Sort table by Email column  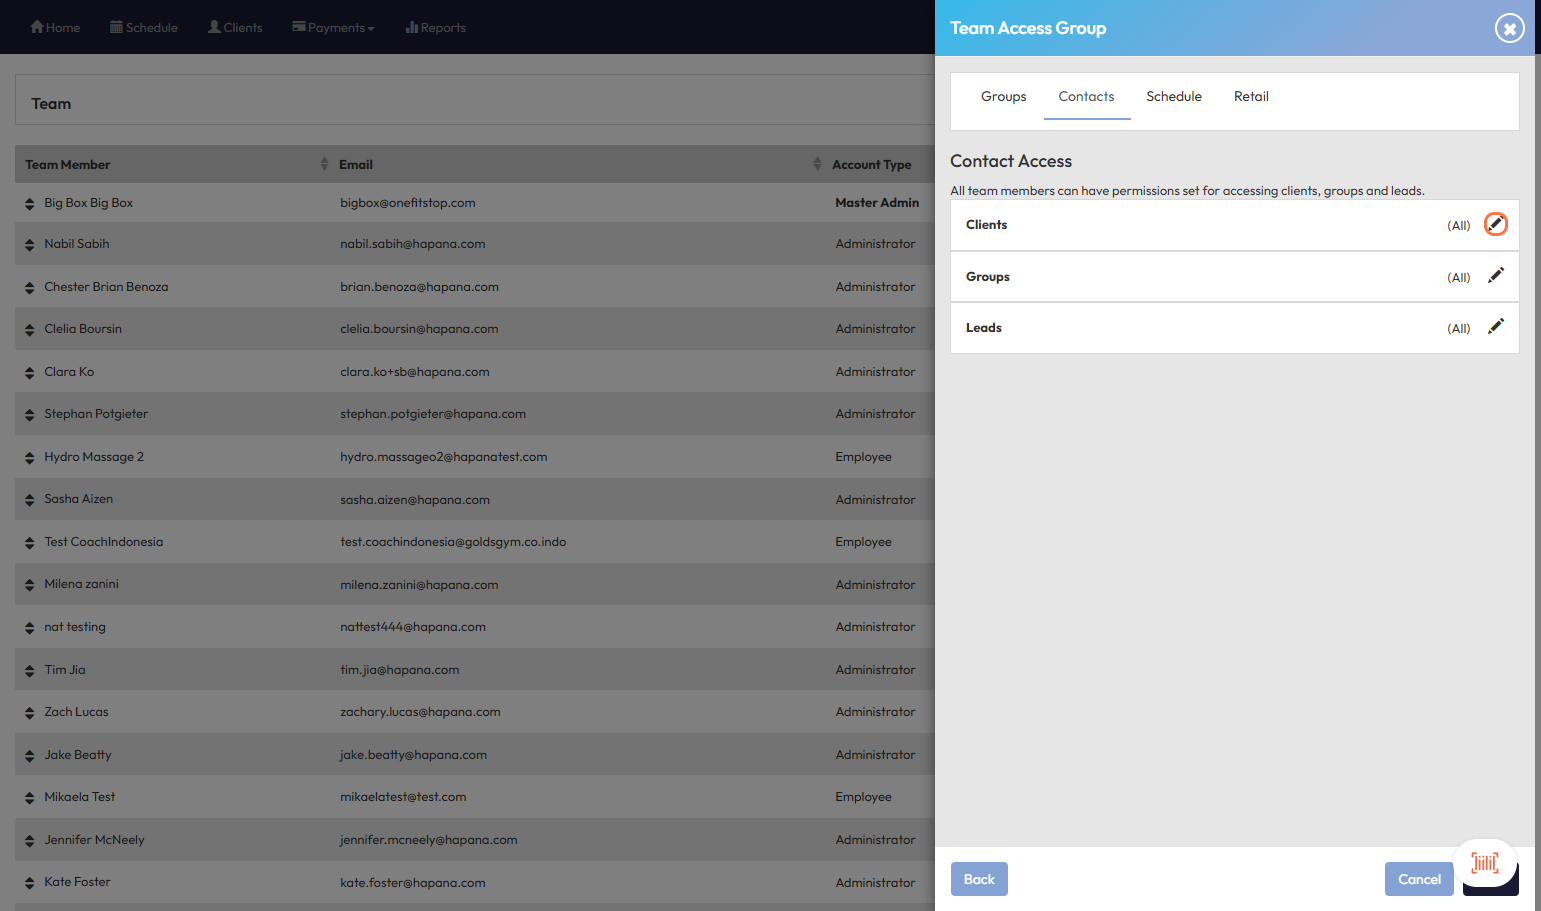click(816, 164)
